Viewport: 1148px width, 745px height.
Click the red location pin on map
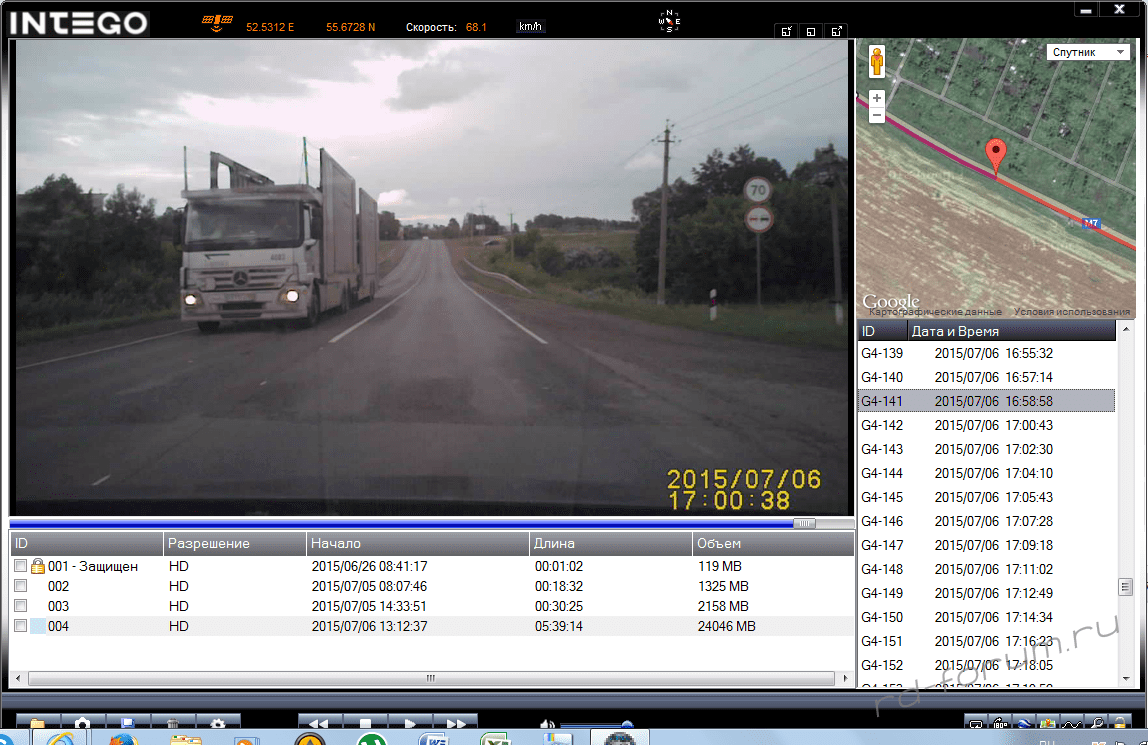click(x=994, y=157)
